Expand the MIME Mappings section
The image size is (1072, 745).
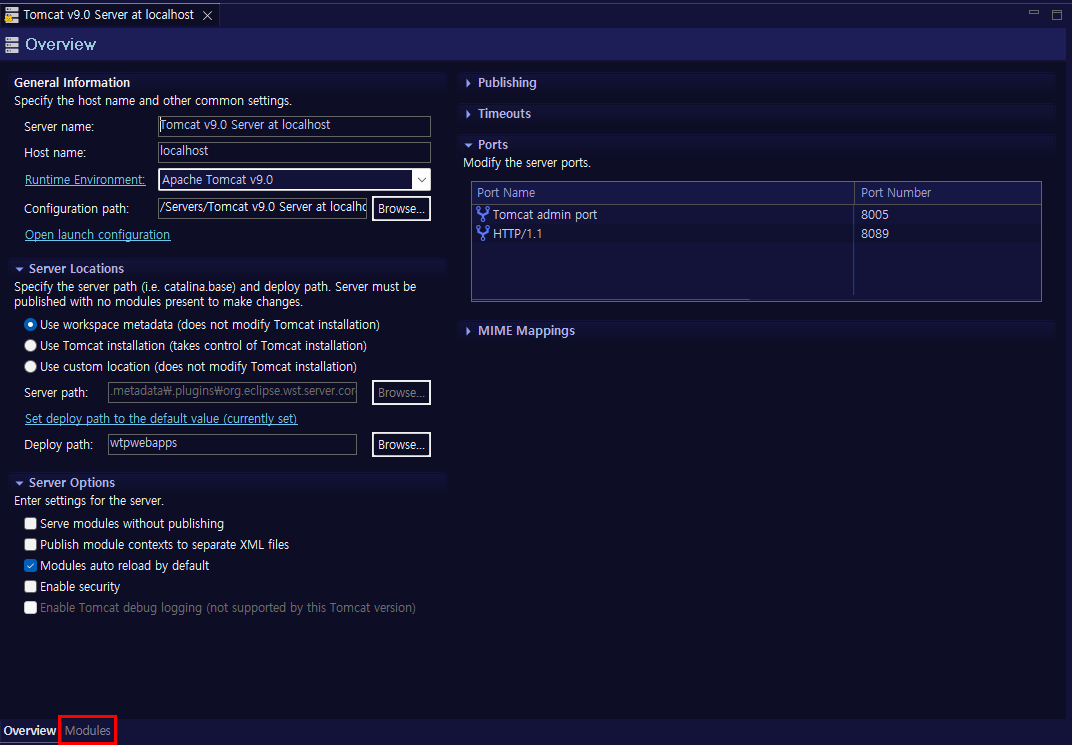point(468,331)
